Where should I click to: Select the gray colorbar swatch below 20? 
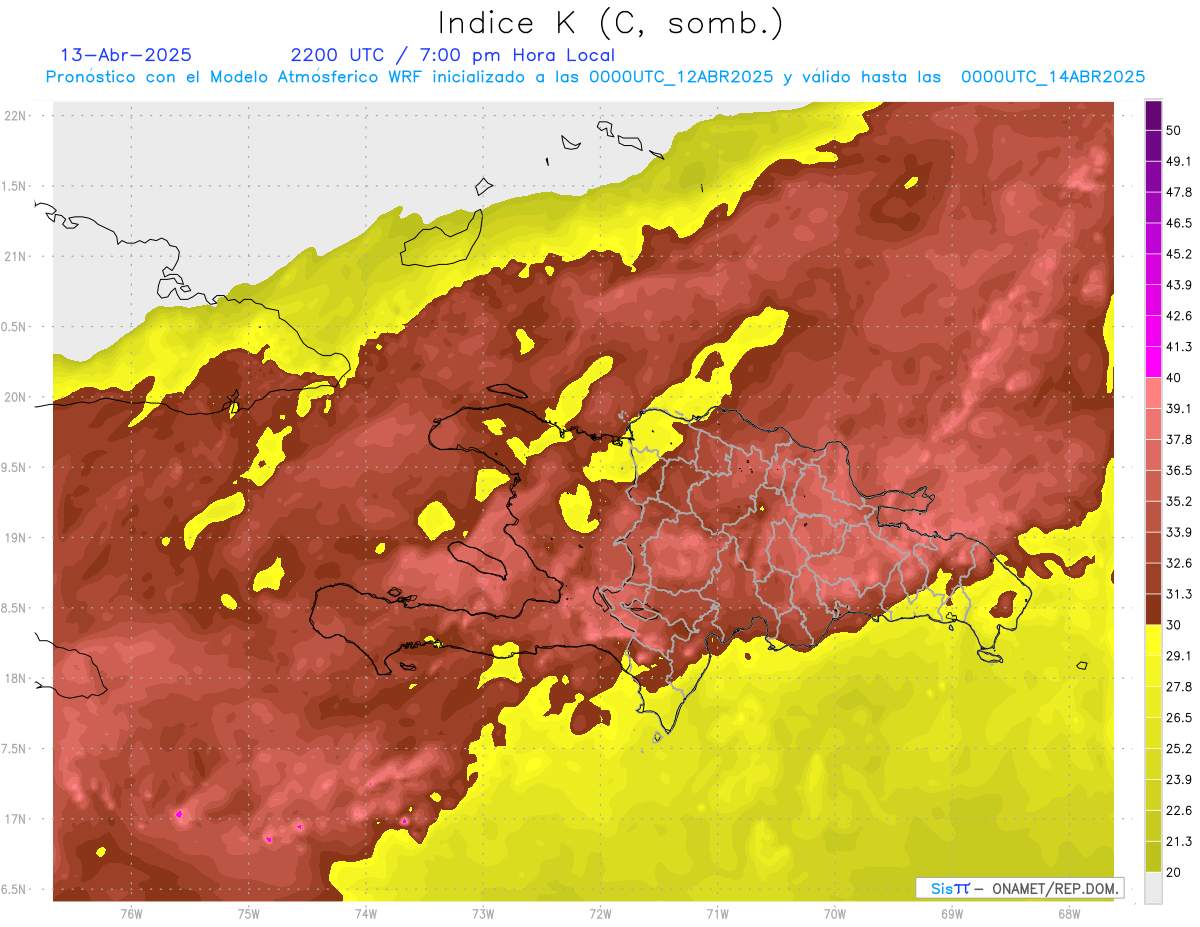coord(1153,888)
